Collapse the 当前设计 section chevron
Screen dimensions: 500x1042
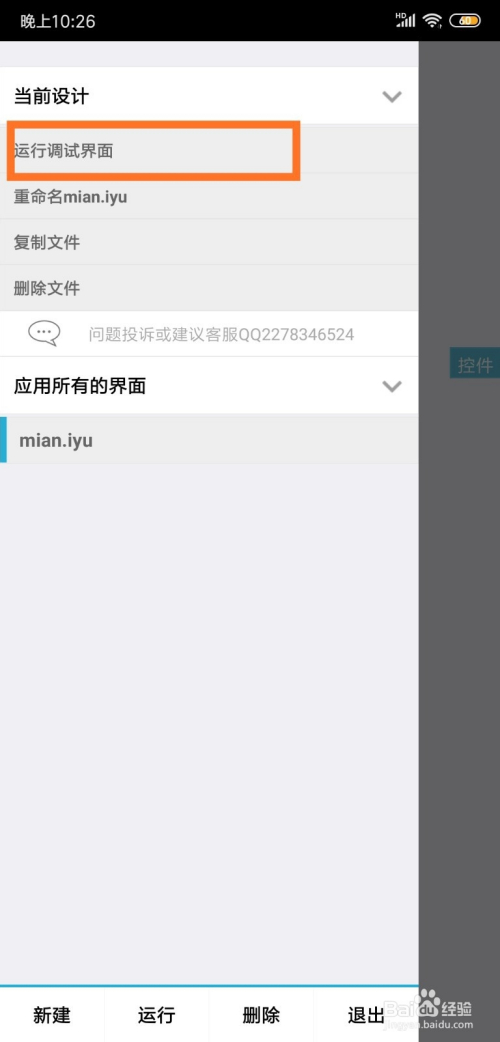(392, 97)
